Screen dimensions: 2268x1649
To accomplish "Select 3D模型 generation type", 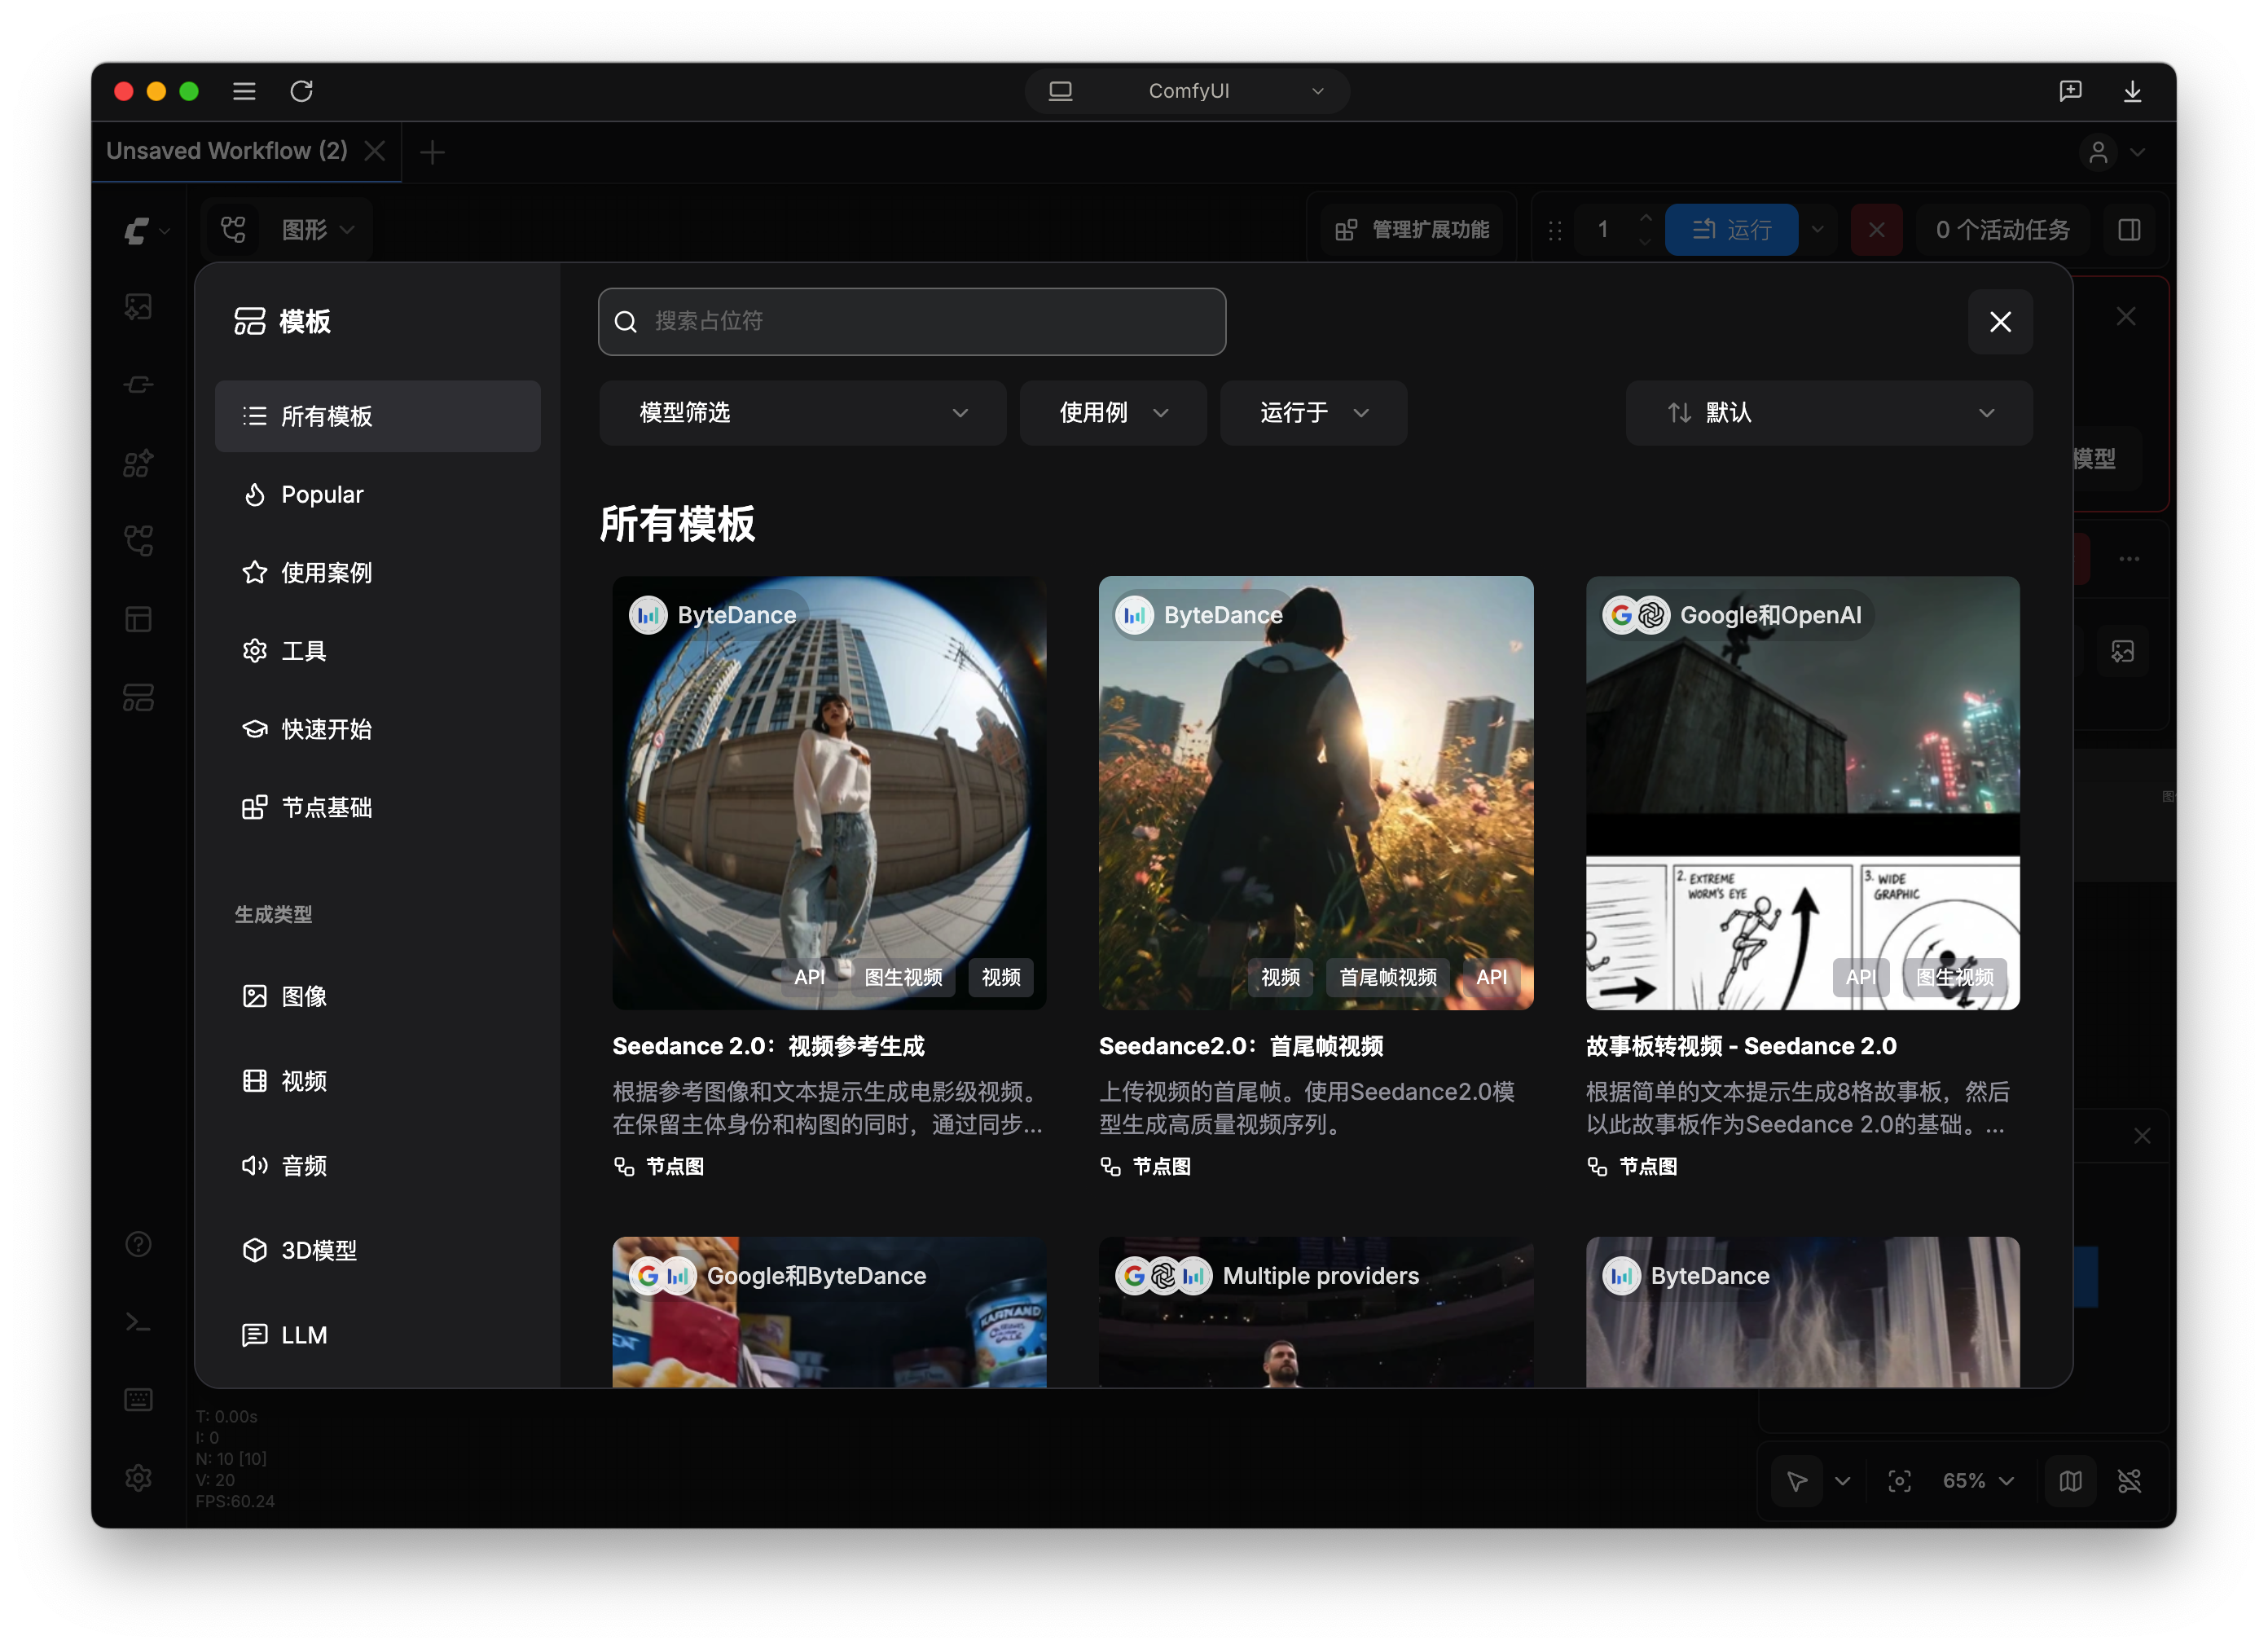I will pos(378,1250).
